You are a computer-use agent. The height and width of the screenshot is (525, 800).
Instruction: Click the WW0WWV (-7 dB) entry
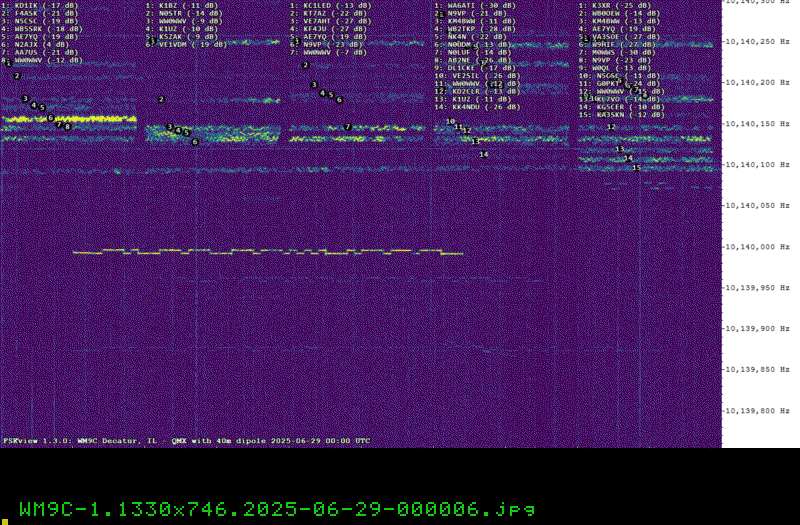pyautogui.click(x=329, y=52)
